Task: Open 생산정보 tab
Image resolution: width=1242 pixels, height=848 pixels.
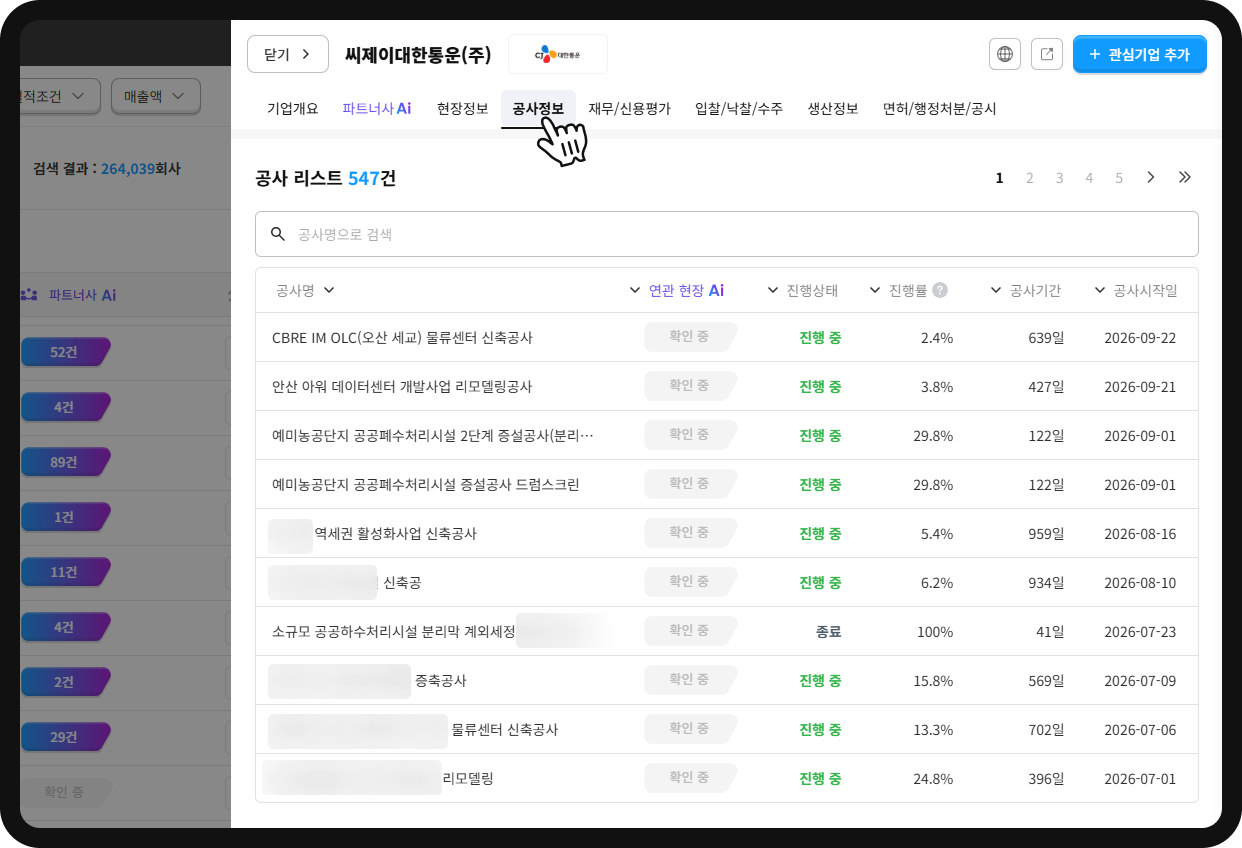Action: (x=833, y=109)
